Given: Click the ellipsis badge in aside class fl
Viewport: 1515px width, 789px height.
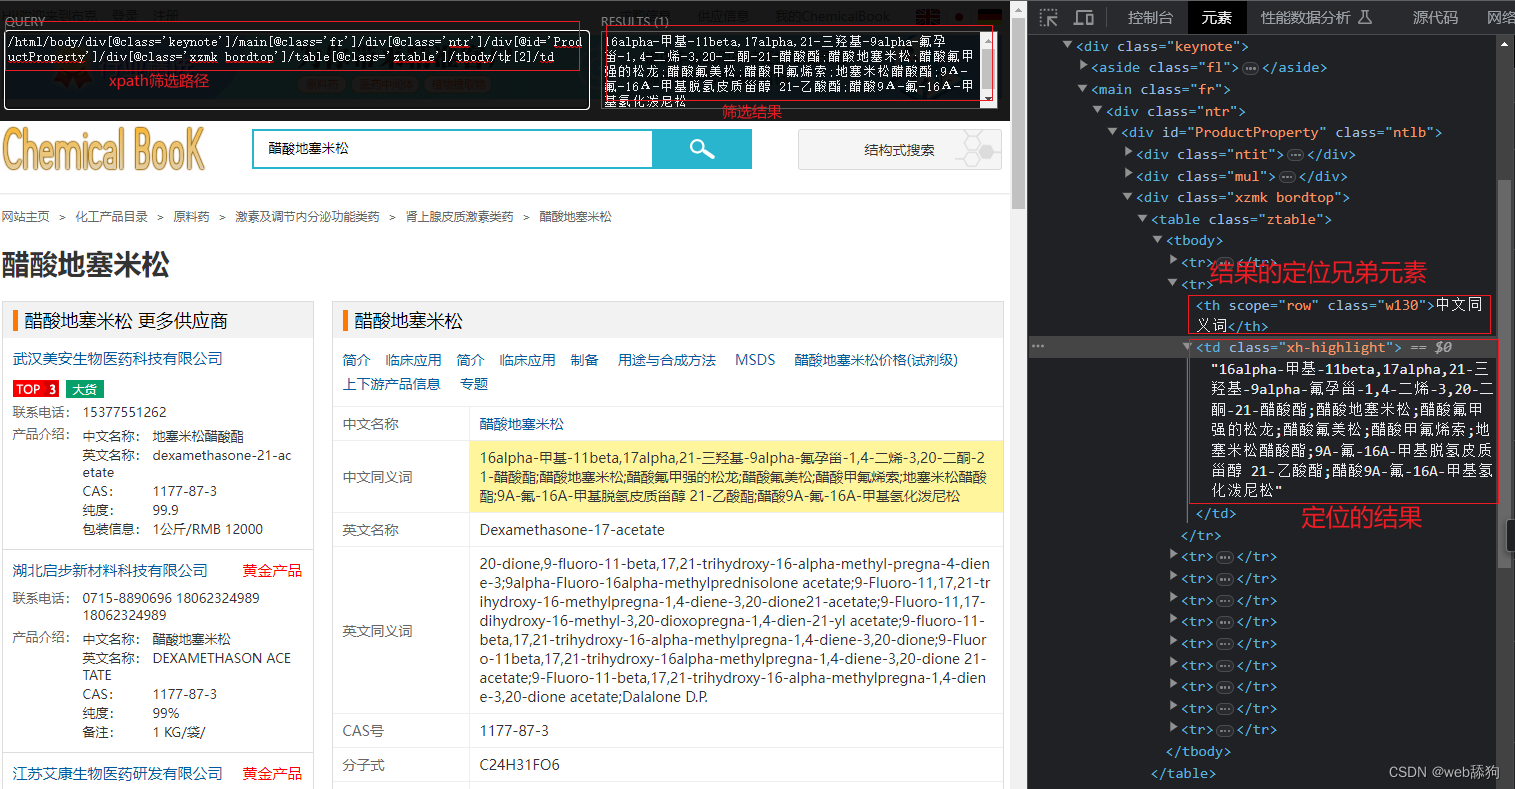Looking at the screenshot, I should pos(1250,68).
